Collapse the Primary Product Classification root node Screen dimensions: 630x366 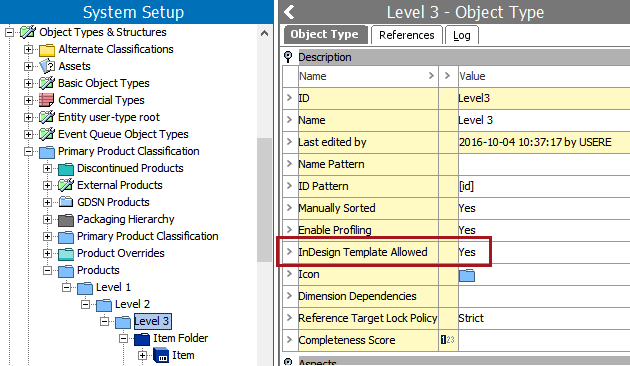coord(29,151)
